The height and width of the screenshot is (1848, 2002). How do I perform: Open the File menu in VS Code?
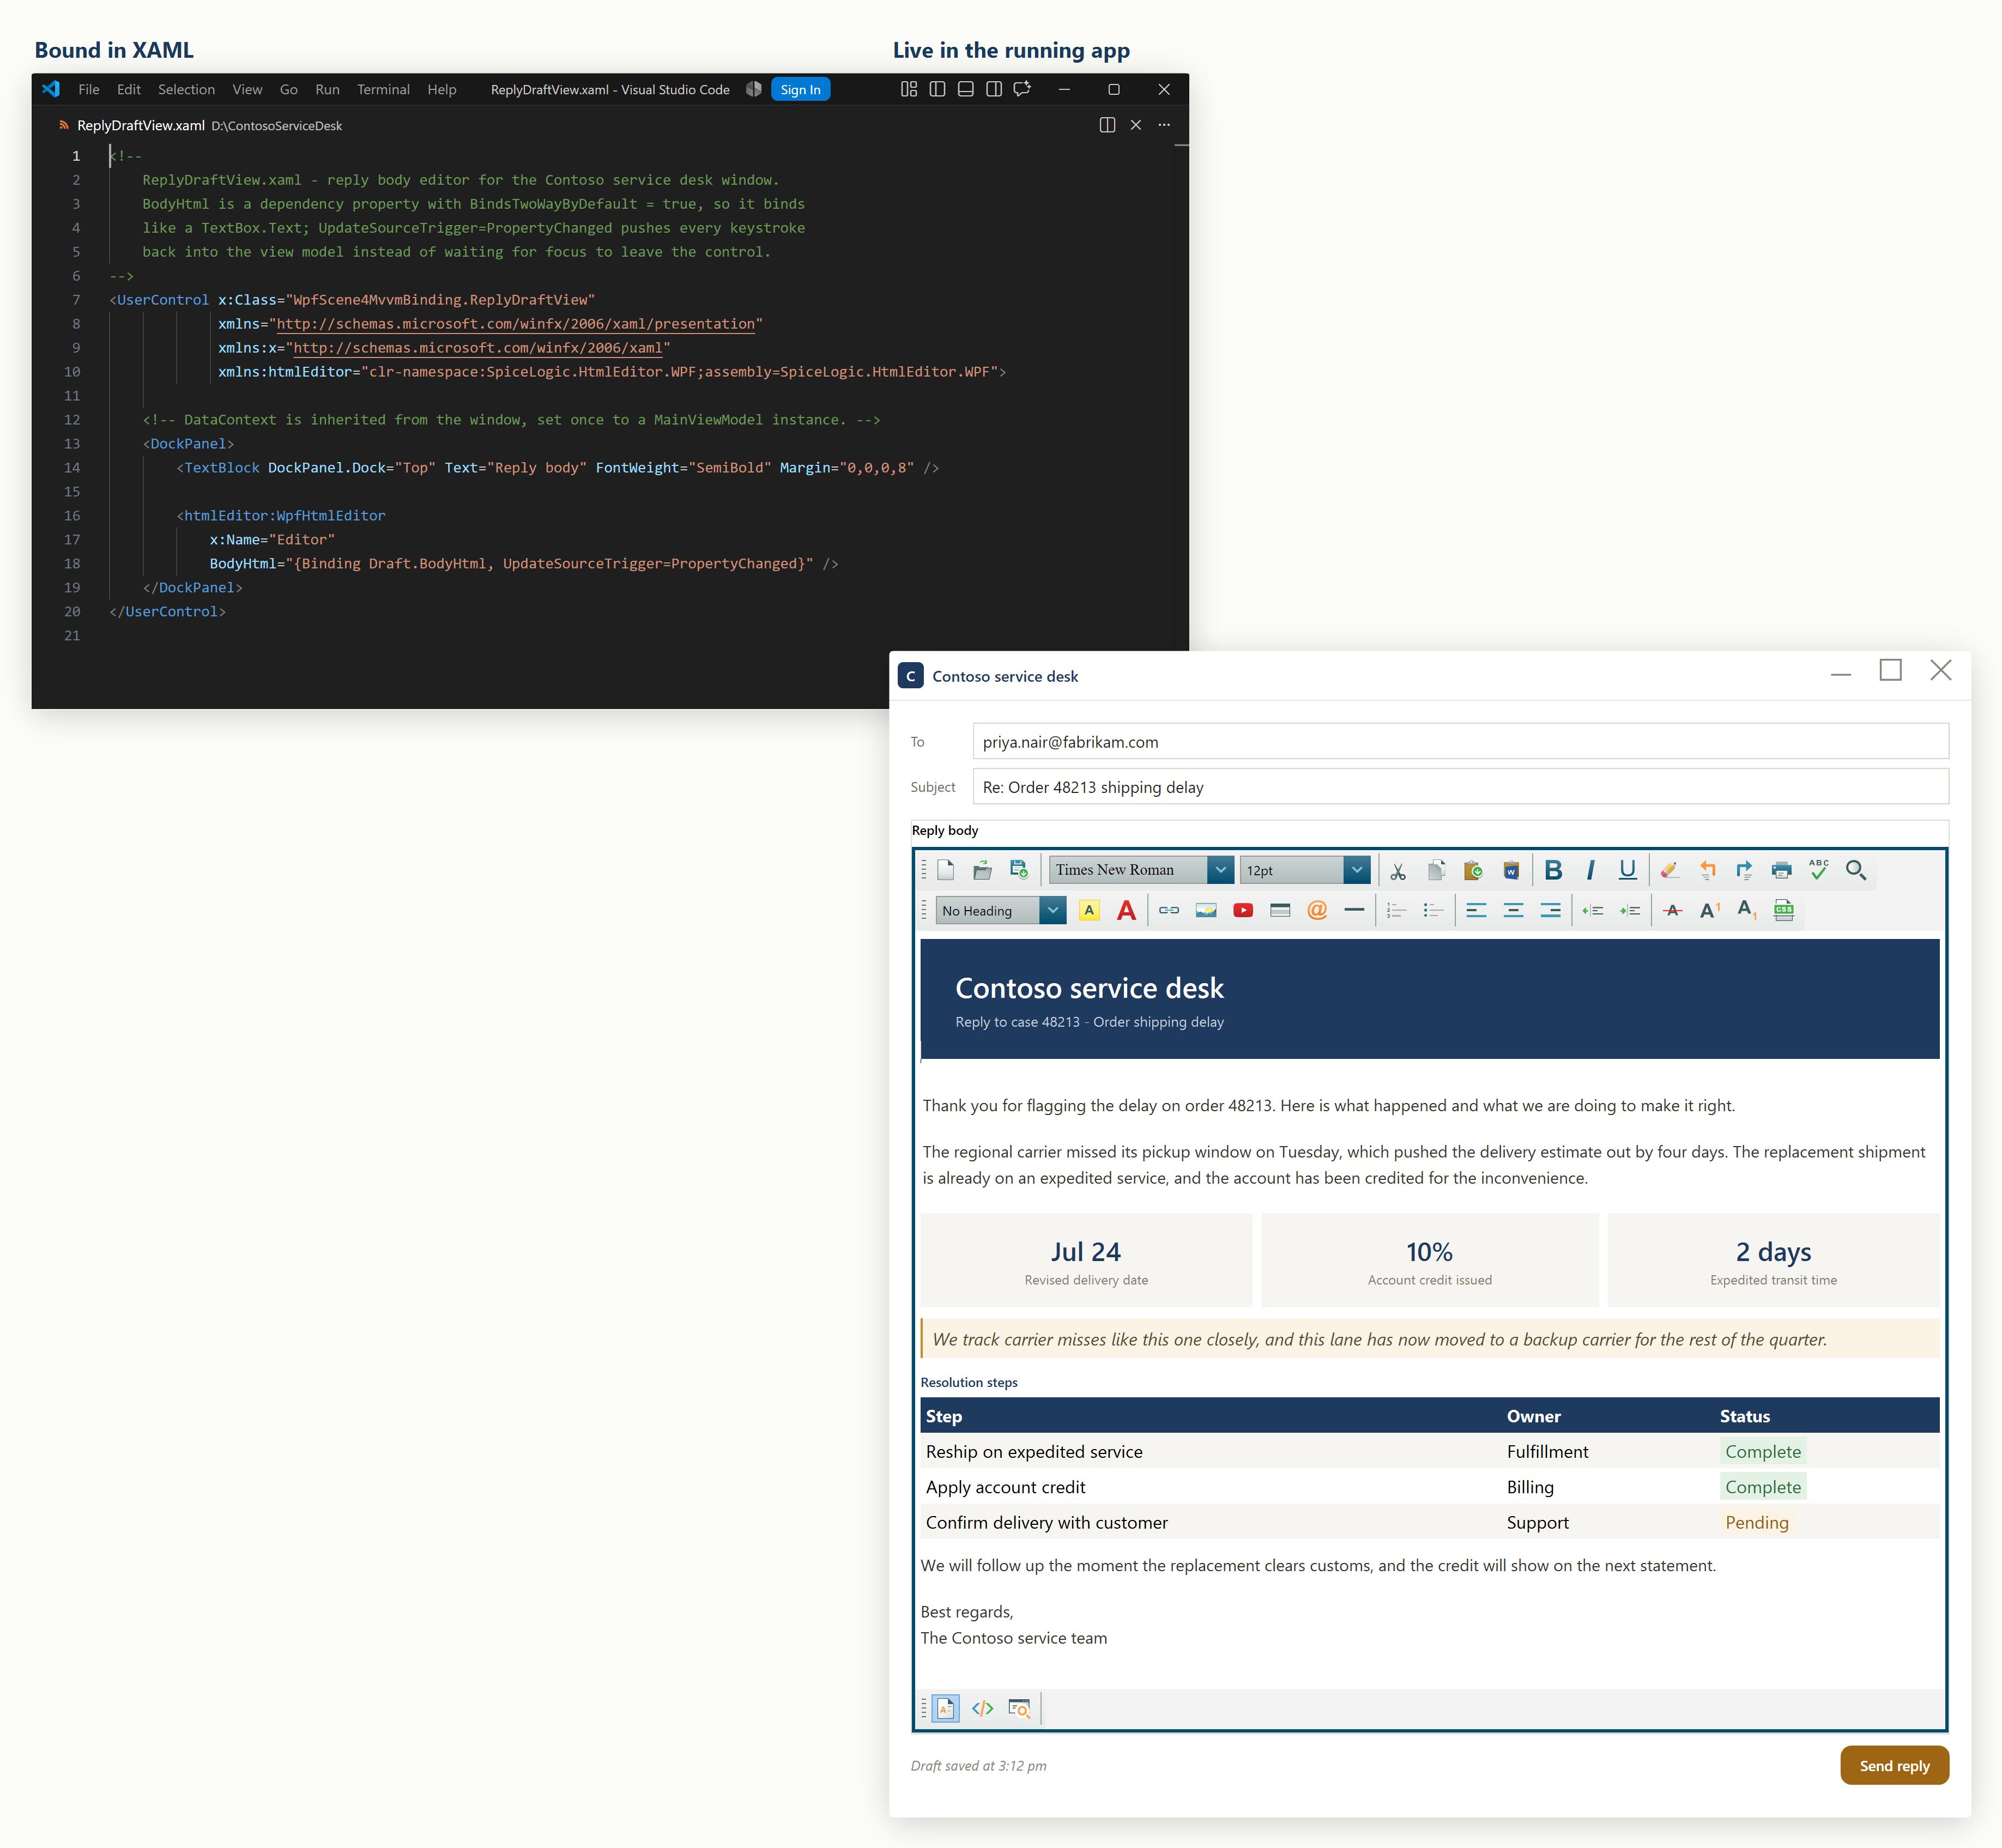[x=89, y=89]
